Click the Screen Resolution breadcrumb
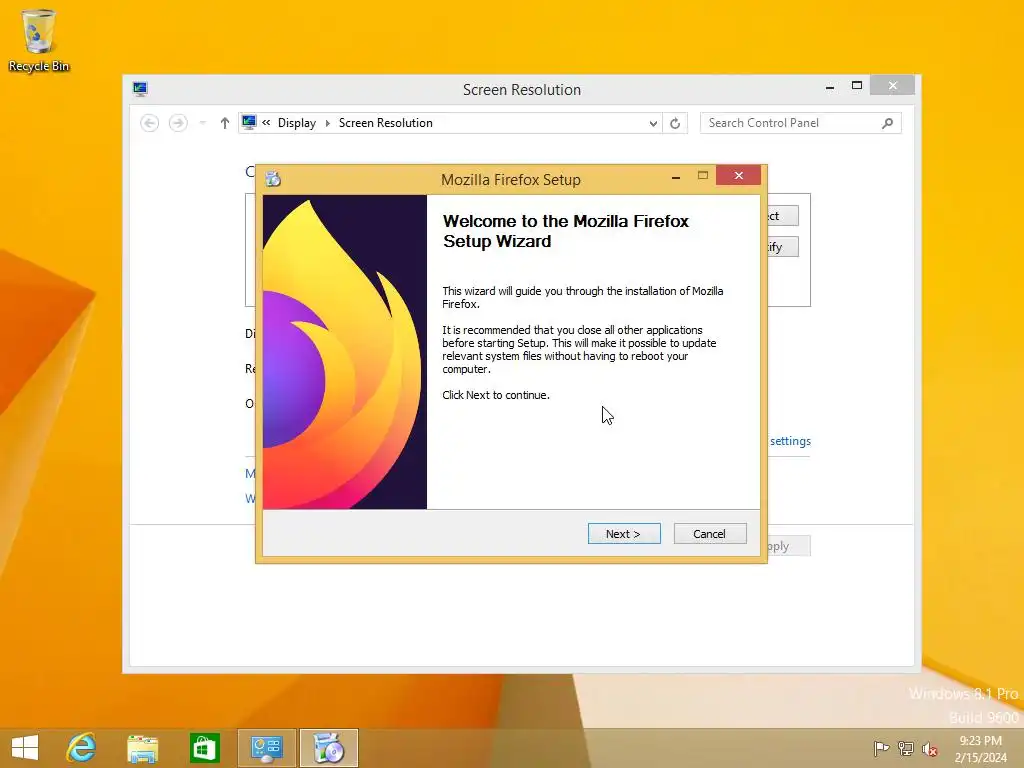The image size is (1024, 768). (385, 123)
